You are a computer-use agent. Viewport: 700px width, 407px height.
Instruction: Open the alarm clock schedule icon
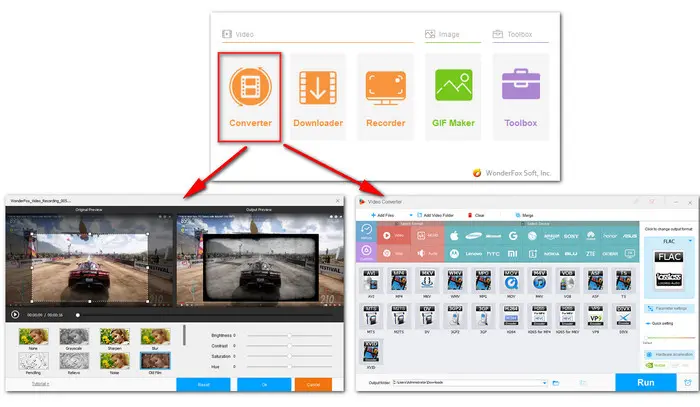point(688,382)
